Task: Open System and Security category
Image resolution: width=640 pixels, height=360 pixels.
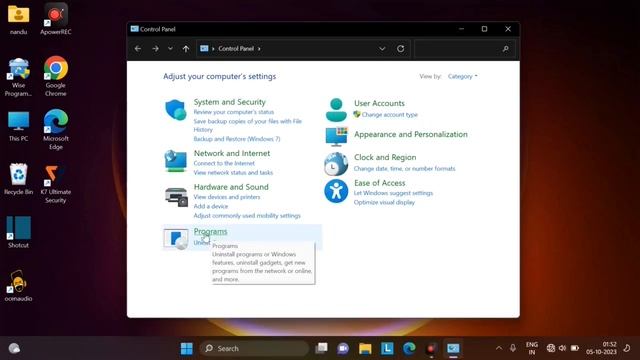Action: (x=229, y=102)
